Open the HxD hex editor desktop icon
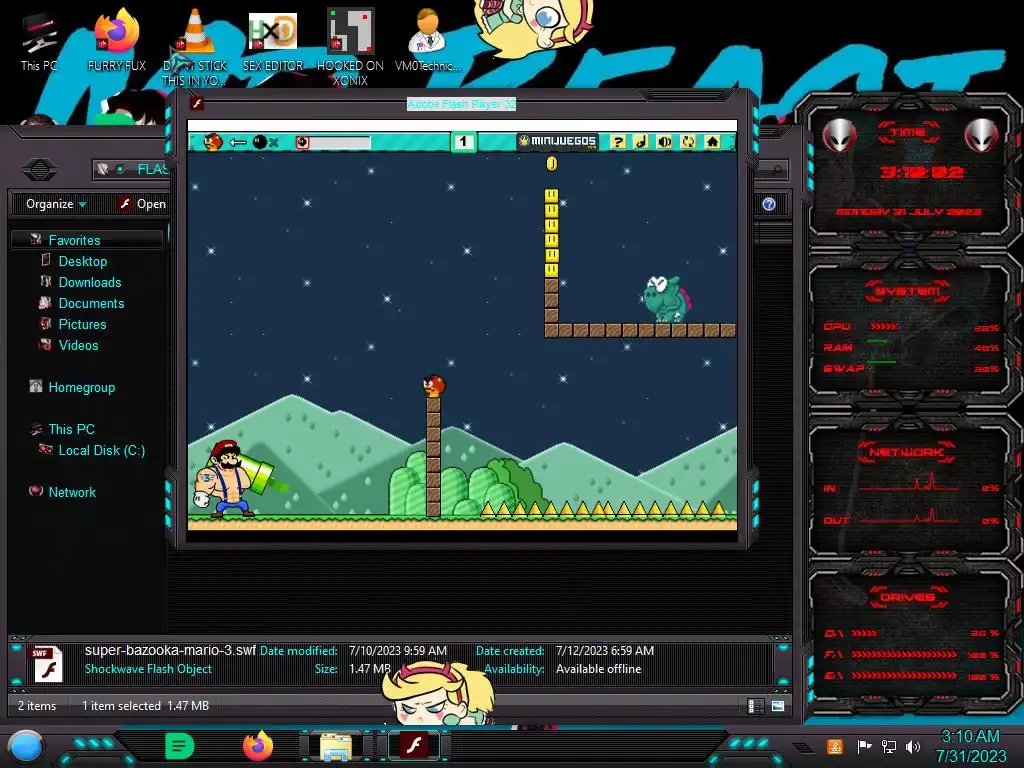 click(273, 40)
